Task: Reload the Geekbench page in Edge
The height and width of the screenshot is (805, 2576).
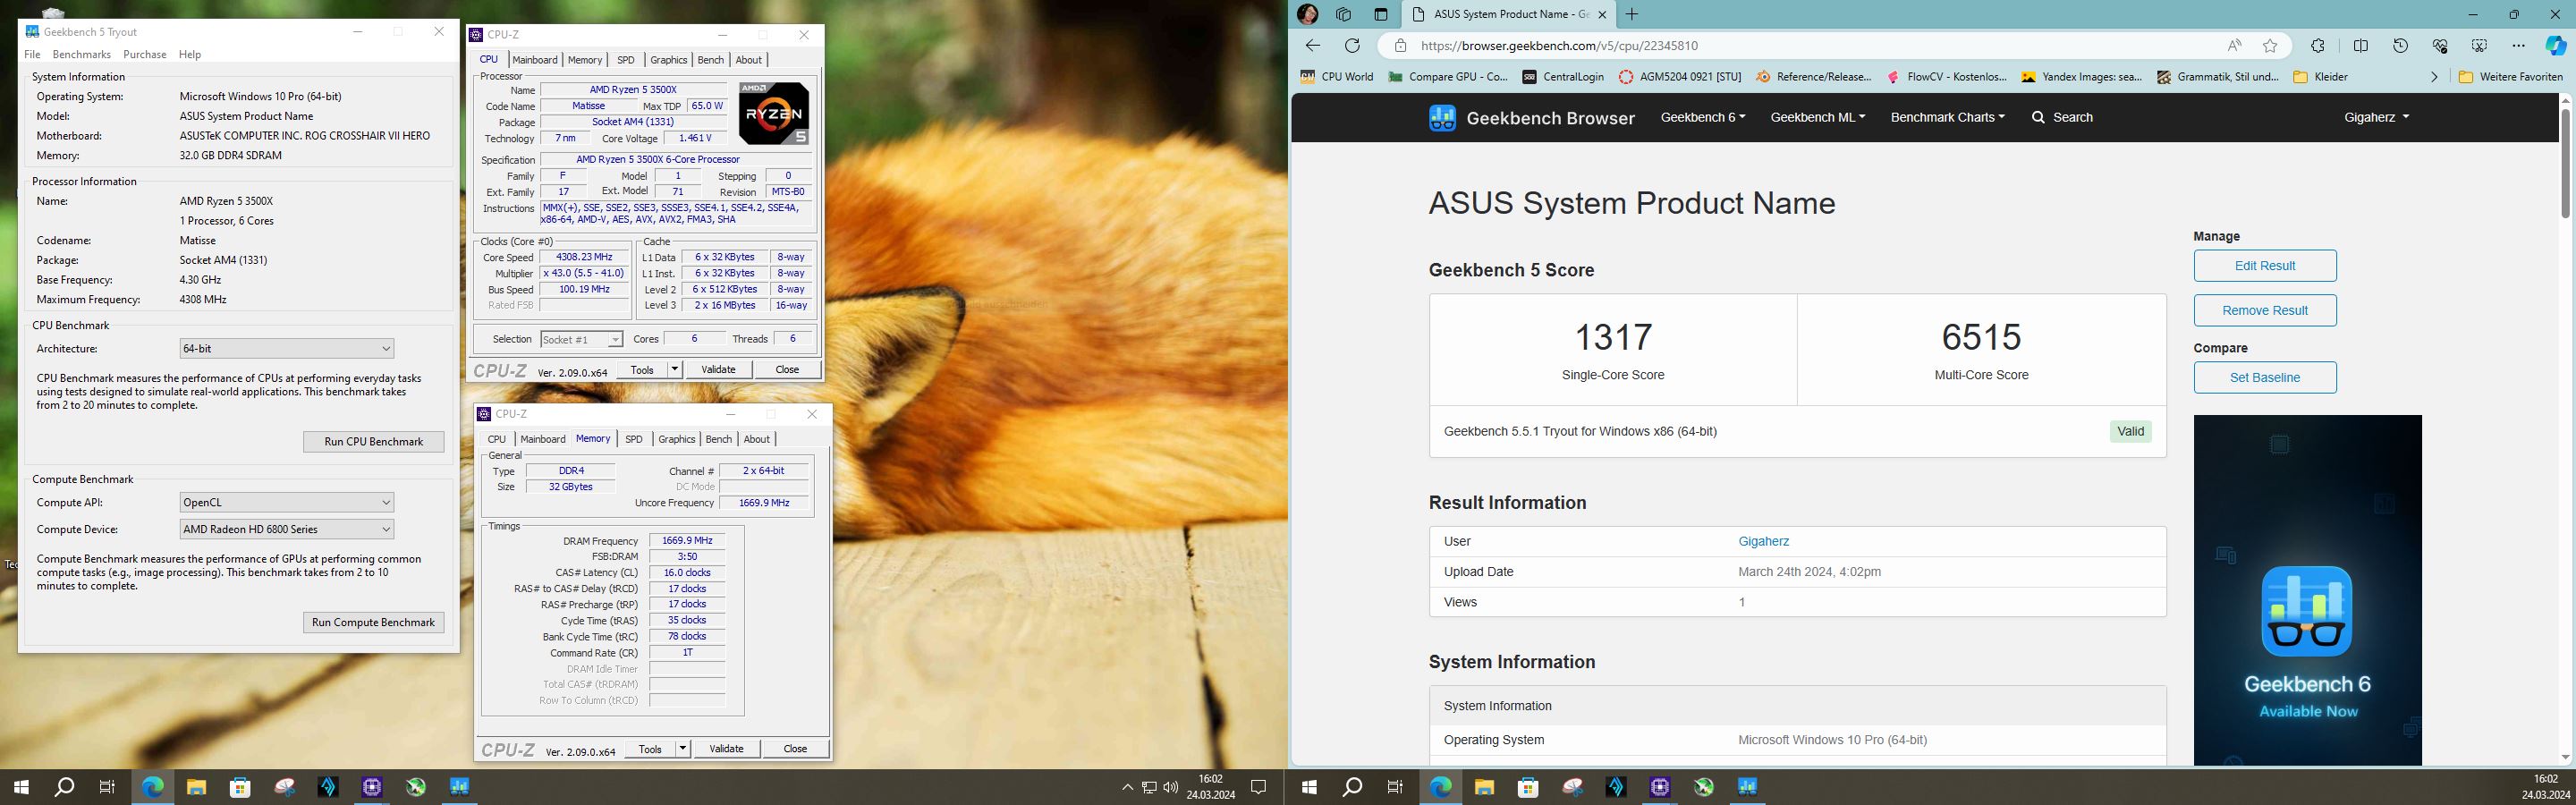Action: (1352, 45)
